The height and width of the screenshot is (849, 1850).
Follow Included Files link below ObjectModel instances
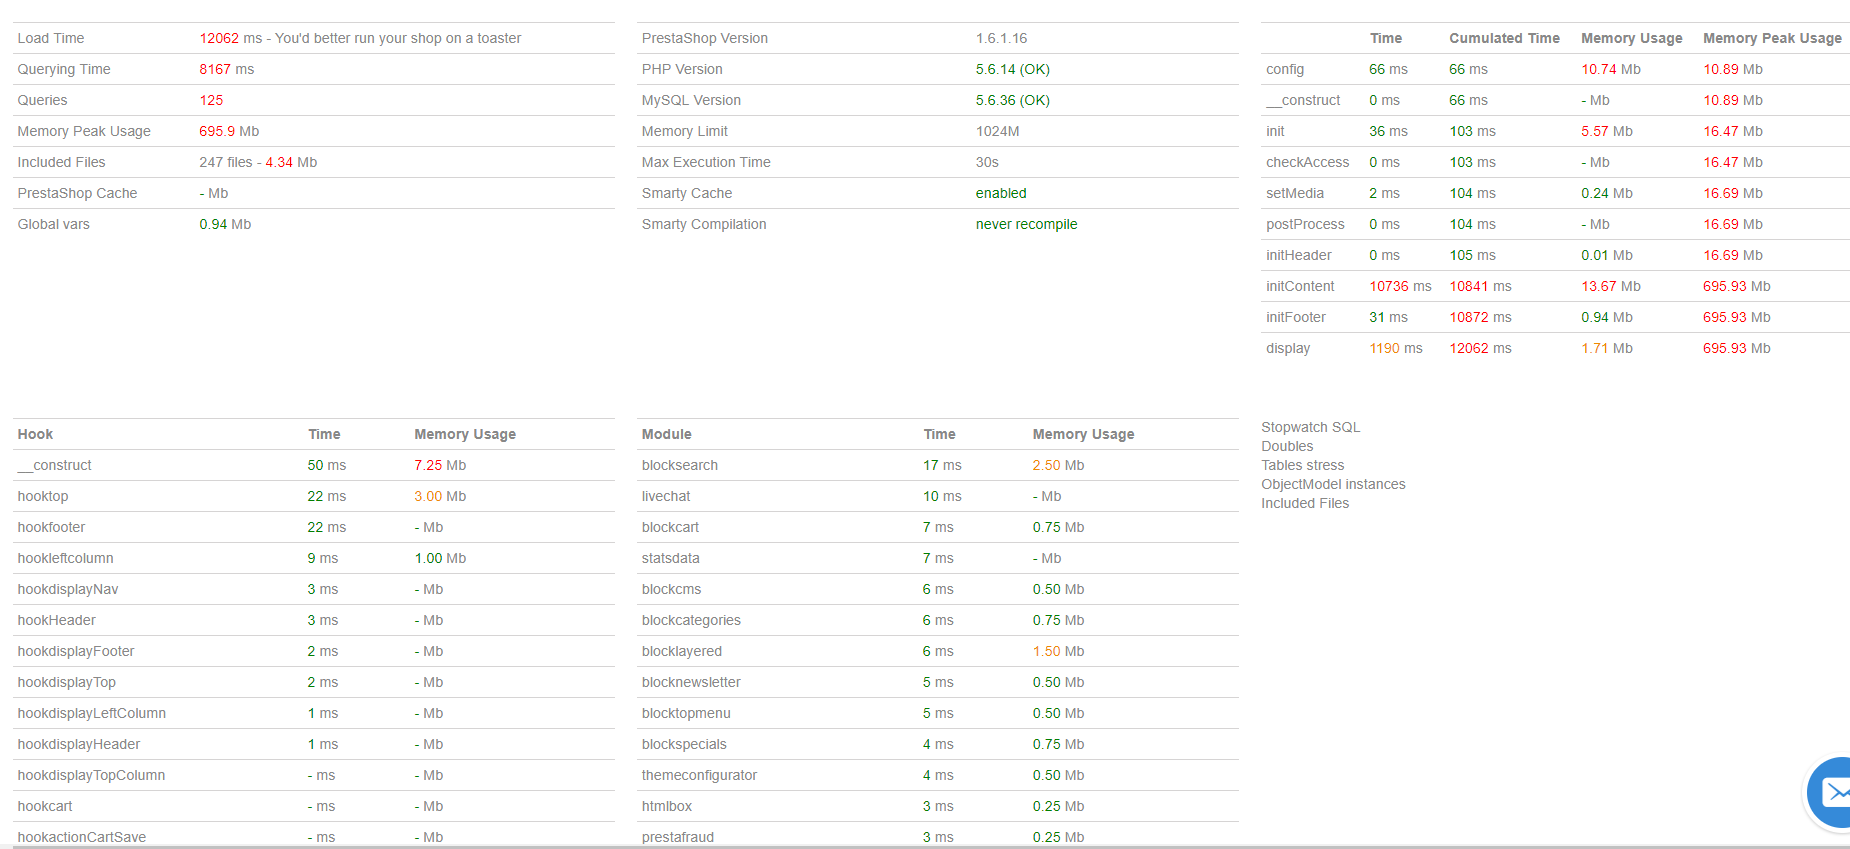(x=1305, y=503)
